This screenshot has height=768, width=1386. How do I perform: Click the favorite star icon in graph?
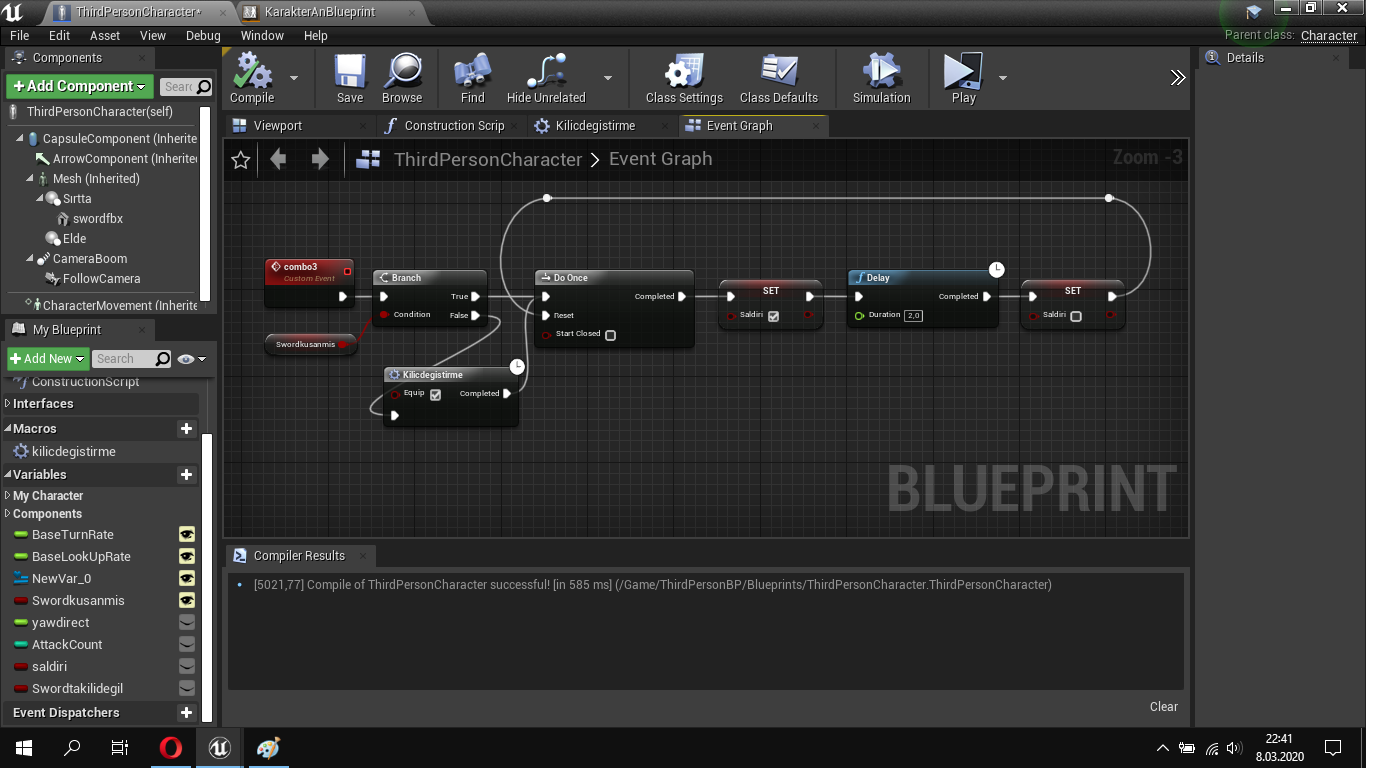point(241,160)
